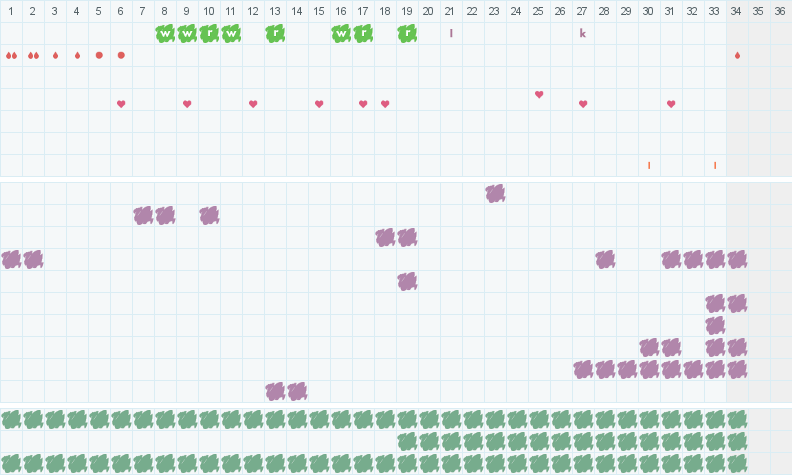
Task: Select the large red dot on day 5
Action: coord(99,55)
